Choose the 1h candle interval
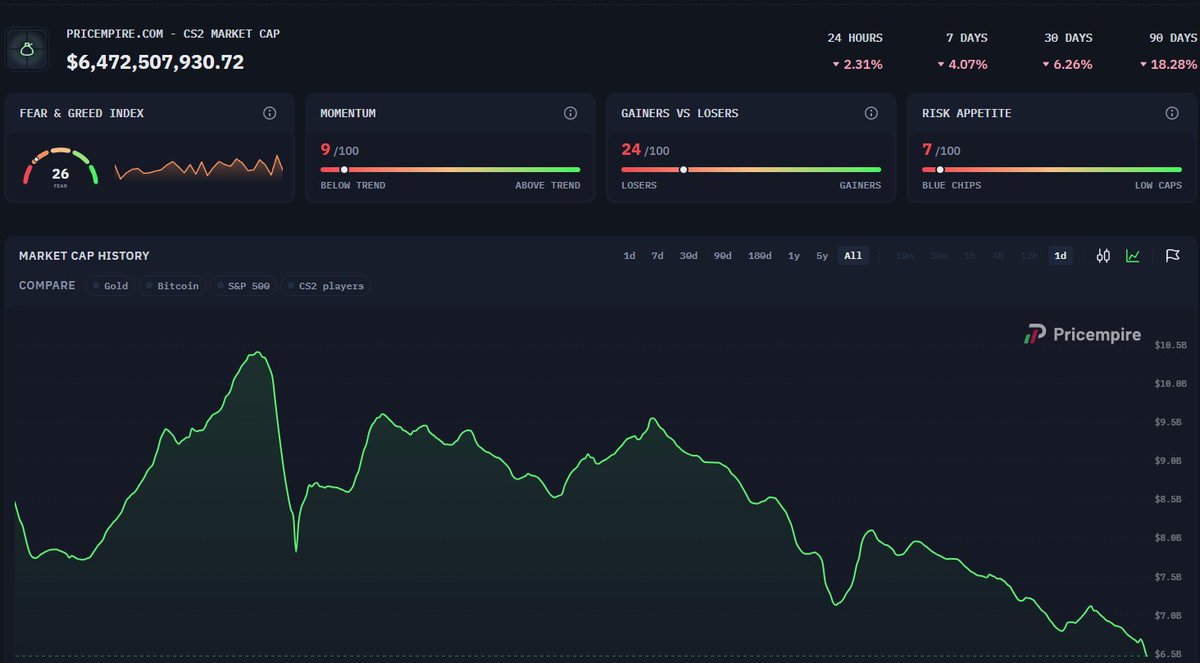 pyautogui.click(x=970, y=256)
